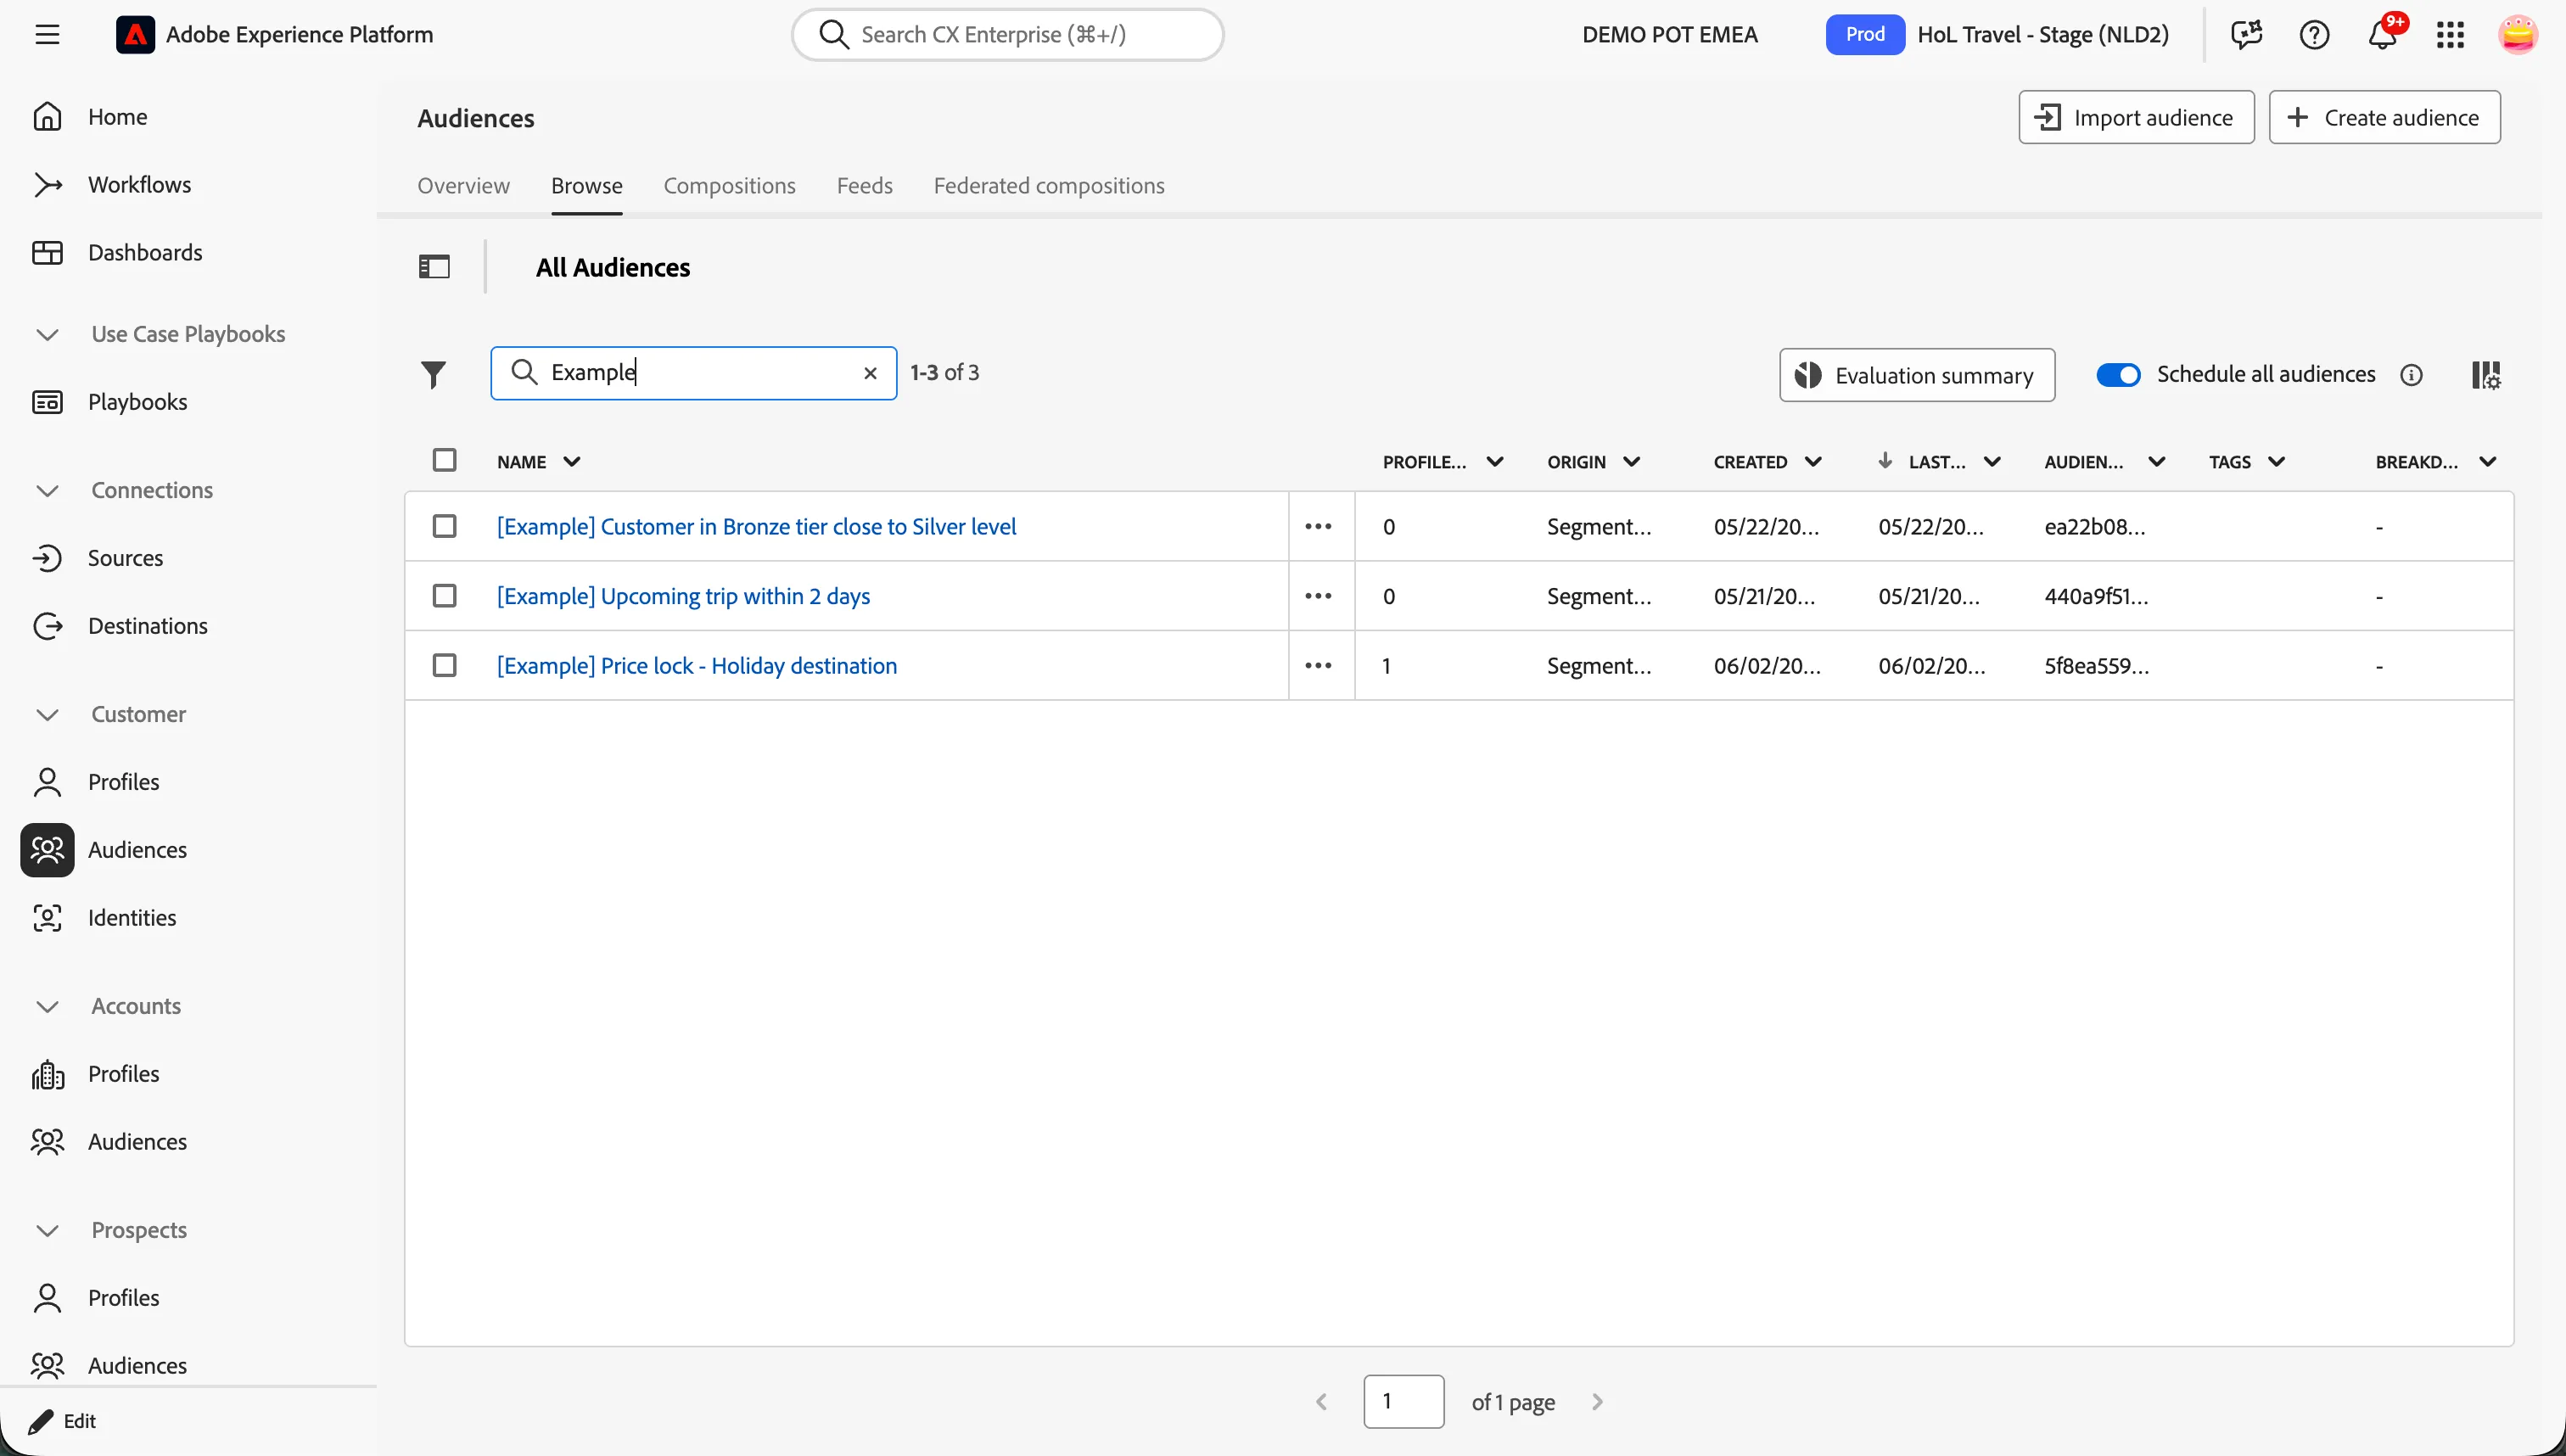Screen dimensions: 2566x1456
Task: Clear the Example search text
Action: [x=870, y=373]
